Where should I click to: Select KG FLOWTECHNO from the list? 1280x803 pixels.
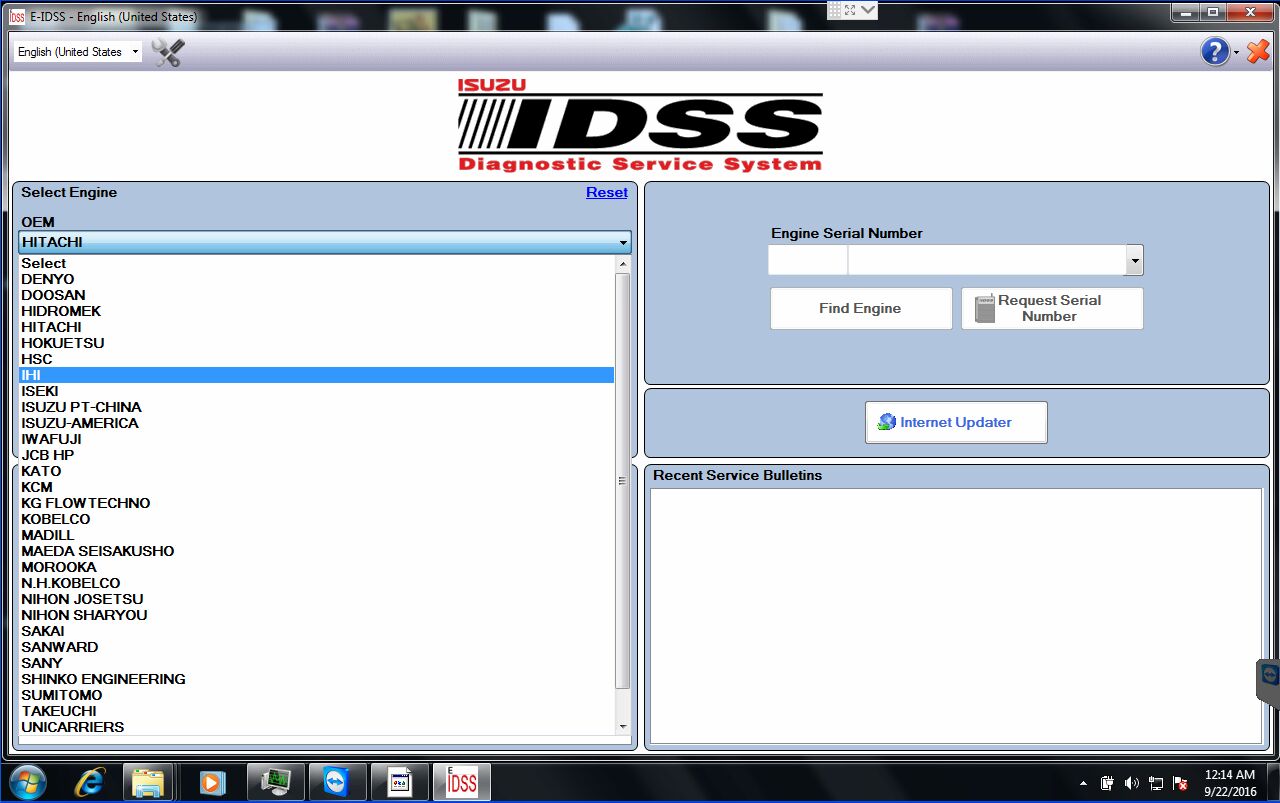[316, 503]
